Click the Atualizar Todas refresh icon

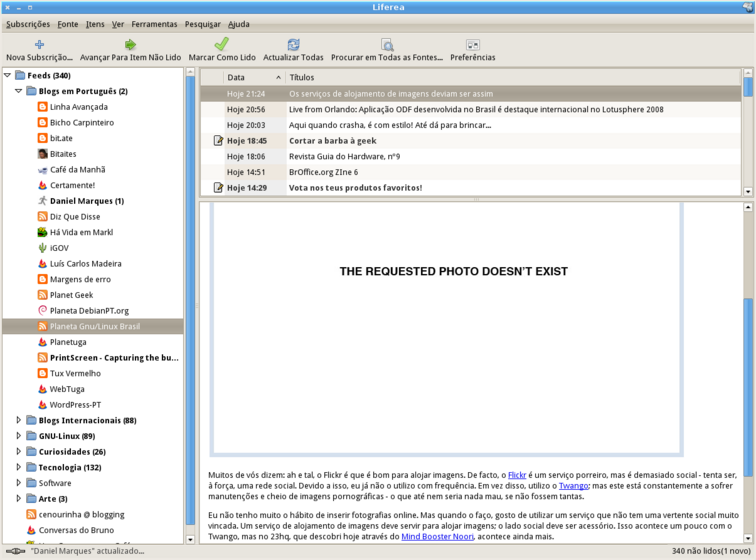pyautogui.click(x=293, y=44)
